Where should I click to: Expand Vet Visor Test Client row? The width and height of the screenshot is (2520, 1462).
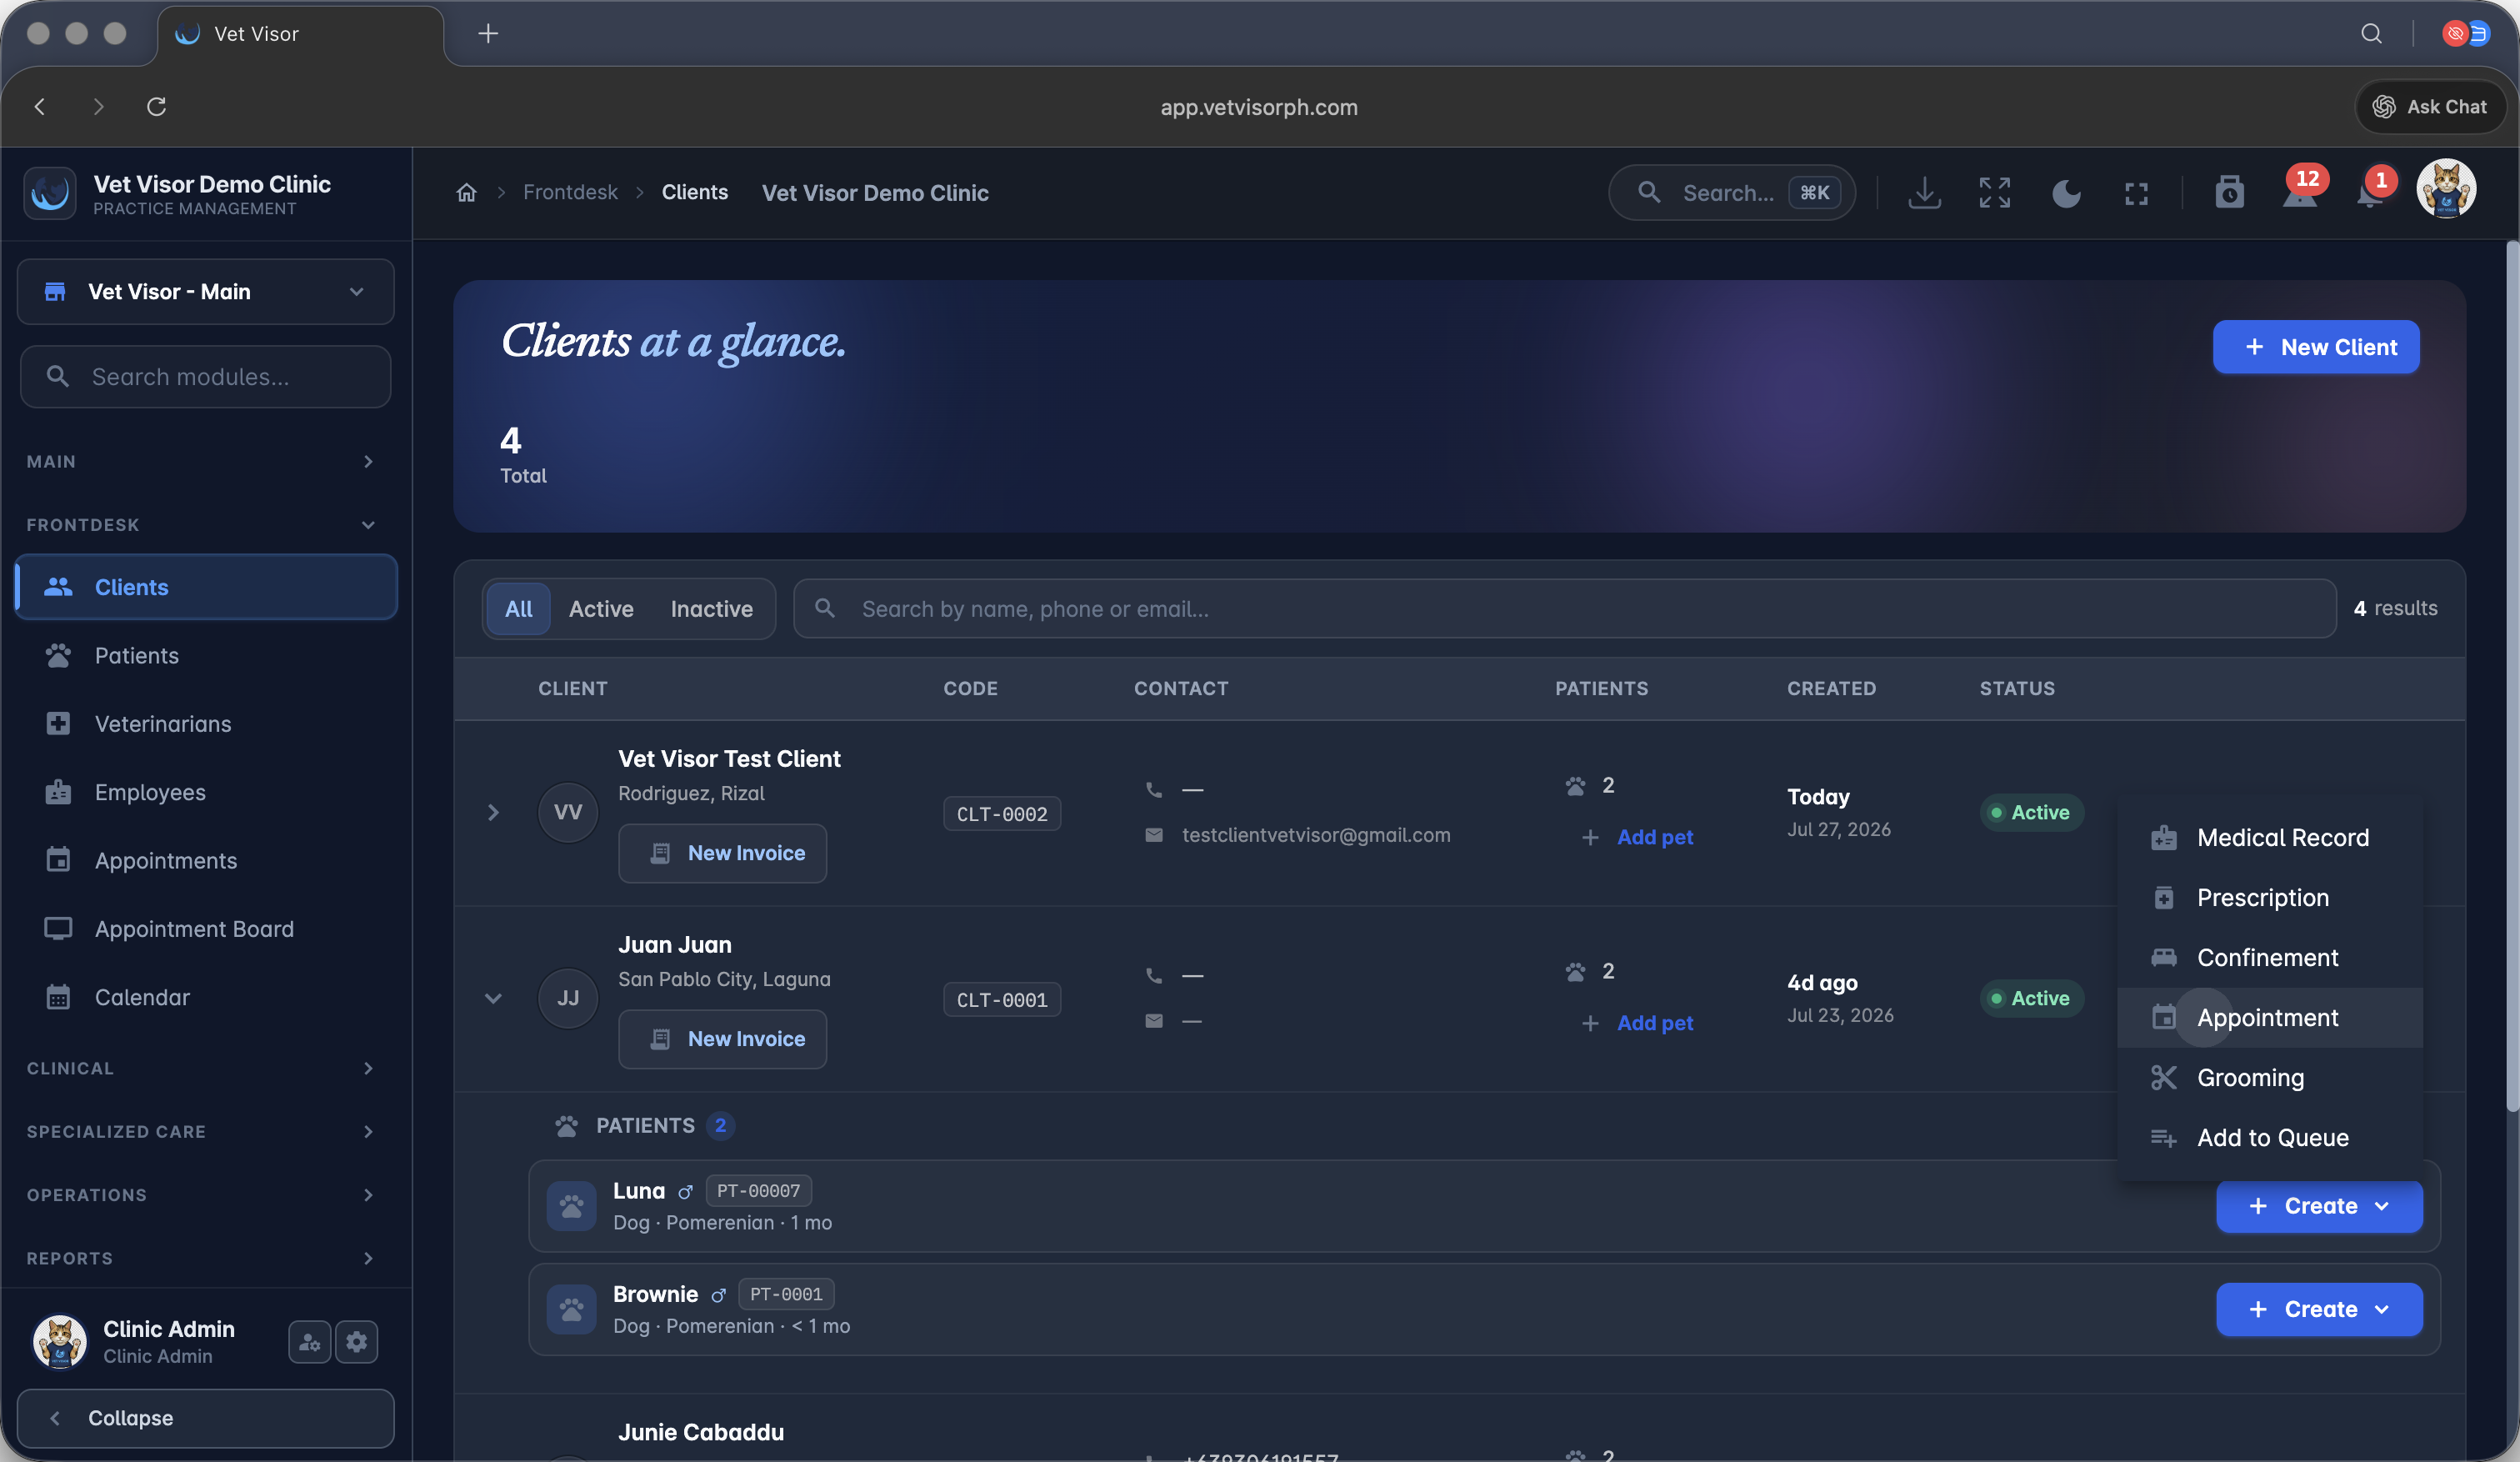tap(493, 812)
